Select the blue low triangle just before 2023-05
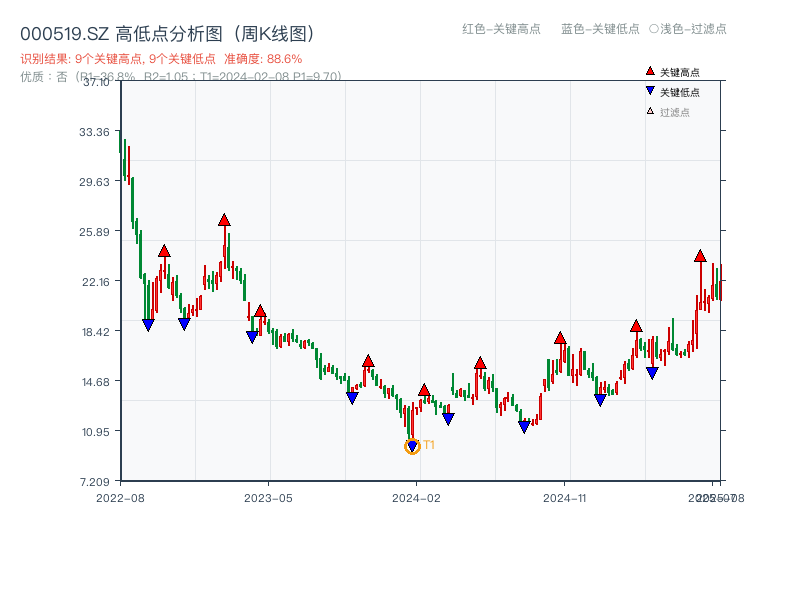This screenshot has width=800, height=600. click(x=252, y=337)
